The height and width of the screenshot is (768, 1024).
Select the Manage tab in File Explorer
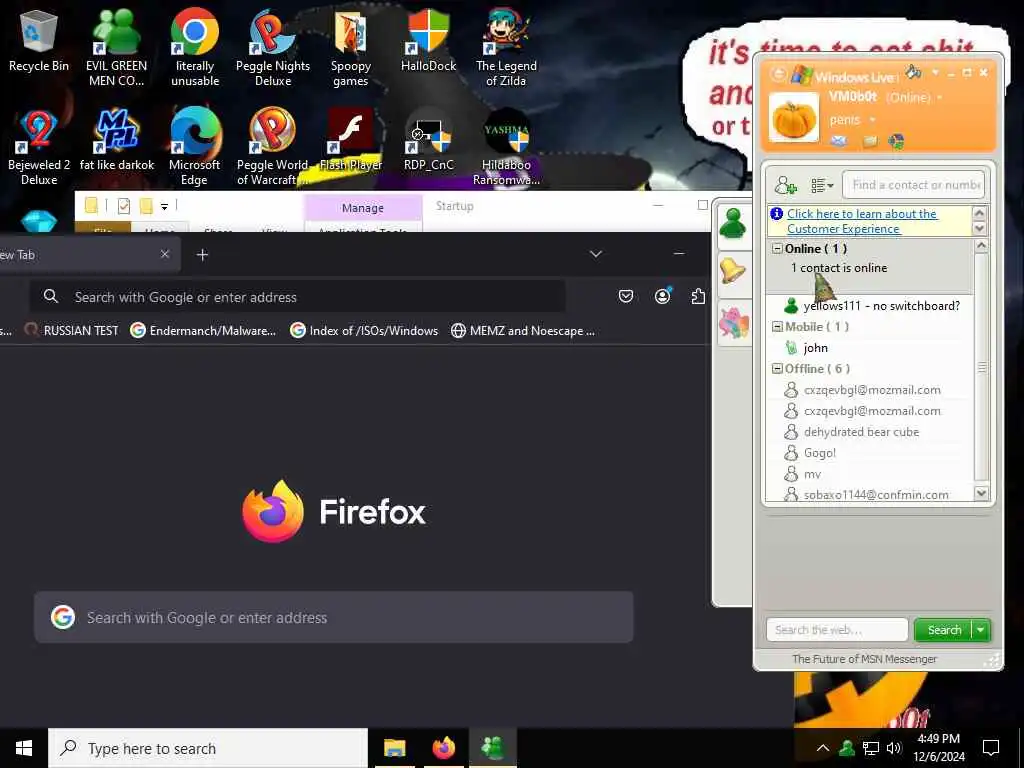point(362,208)
